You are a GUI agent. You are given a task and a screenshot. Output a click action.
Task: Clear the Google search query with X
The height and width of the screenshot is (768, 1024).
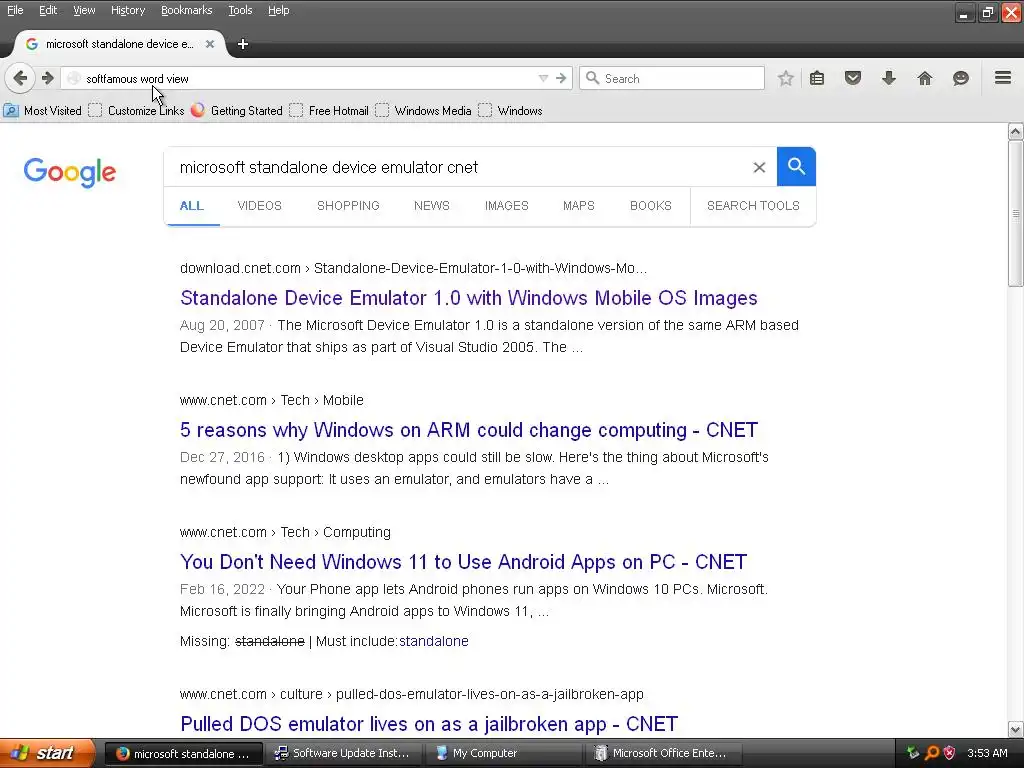coord(759,167)
